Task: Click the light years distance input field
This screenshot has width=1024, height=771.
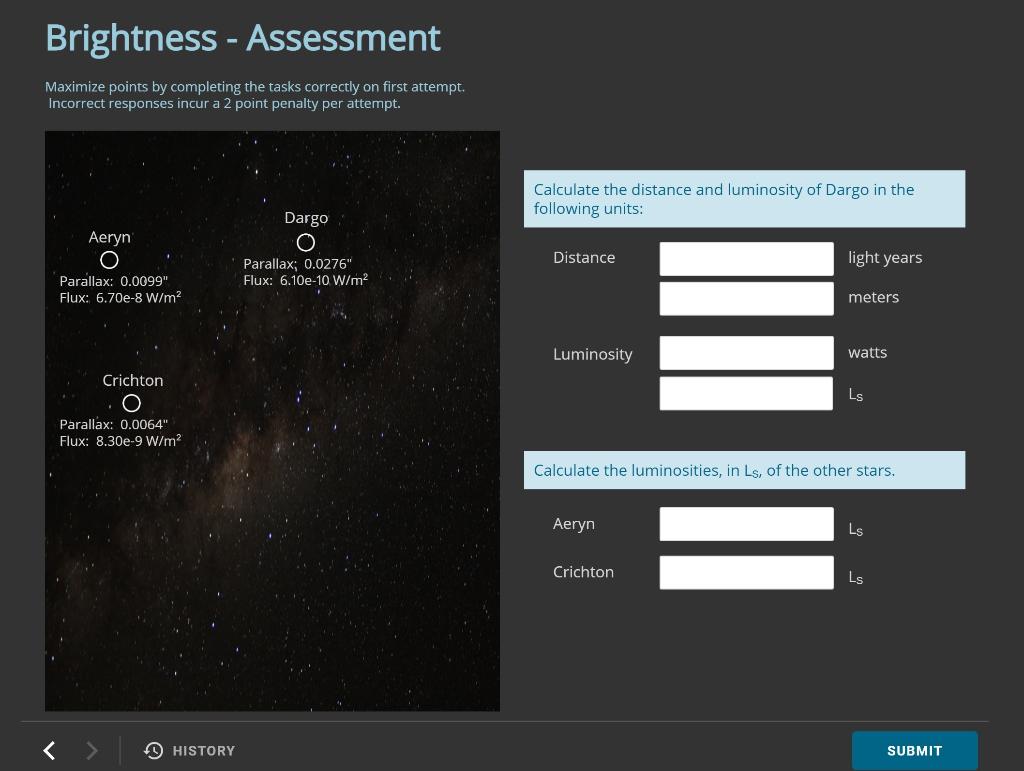Action: [x=746, y=257]
